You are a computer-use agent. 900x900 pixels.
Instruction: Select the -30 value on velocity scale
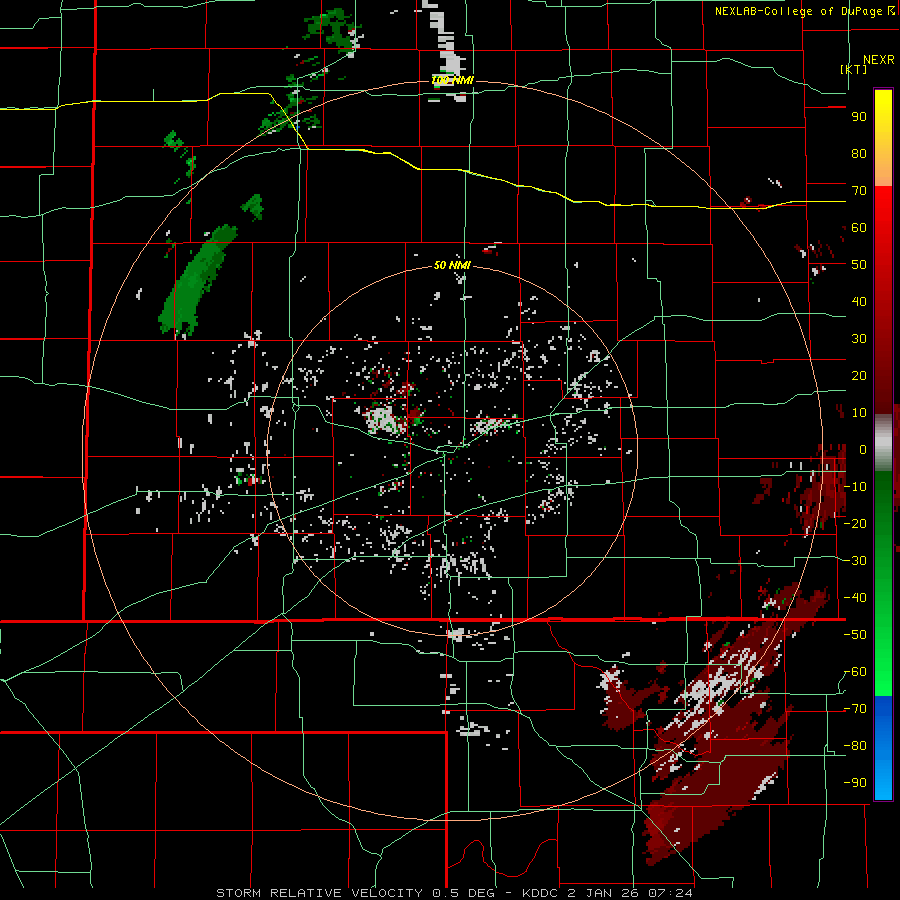point(855,561)
